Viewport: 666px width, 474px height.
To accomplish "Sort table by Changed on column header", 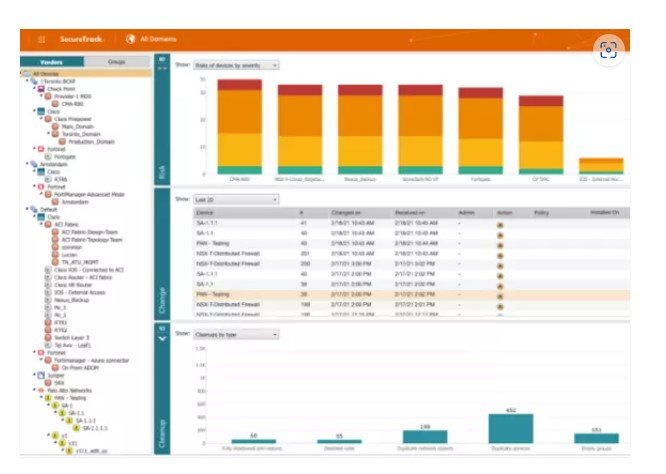I will point(346,212).
